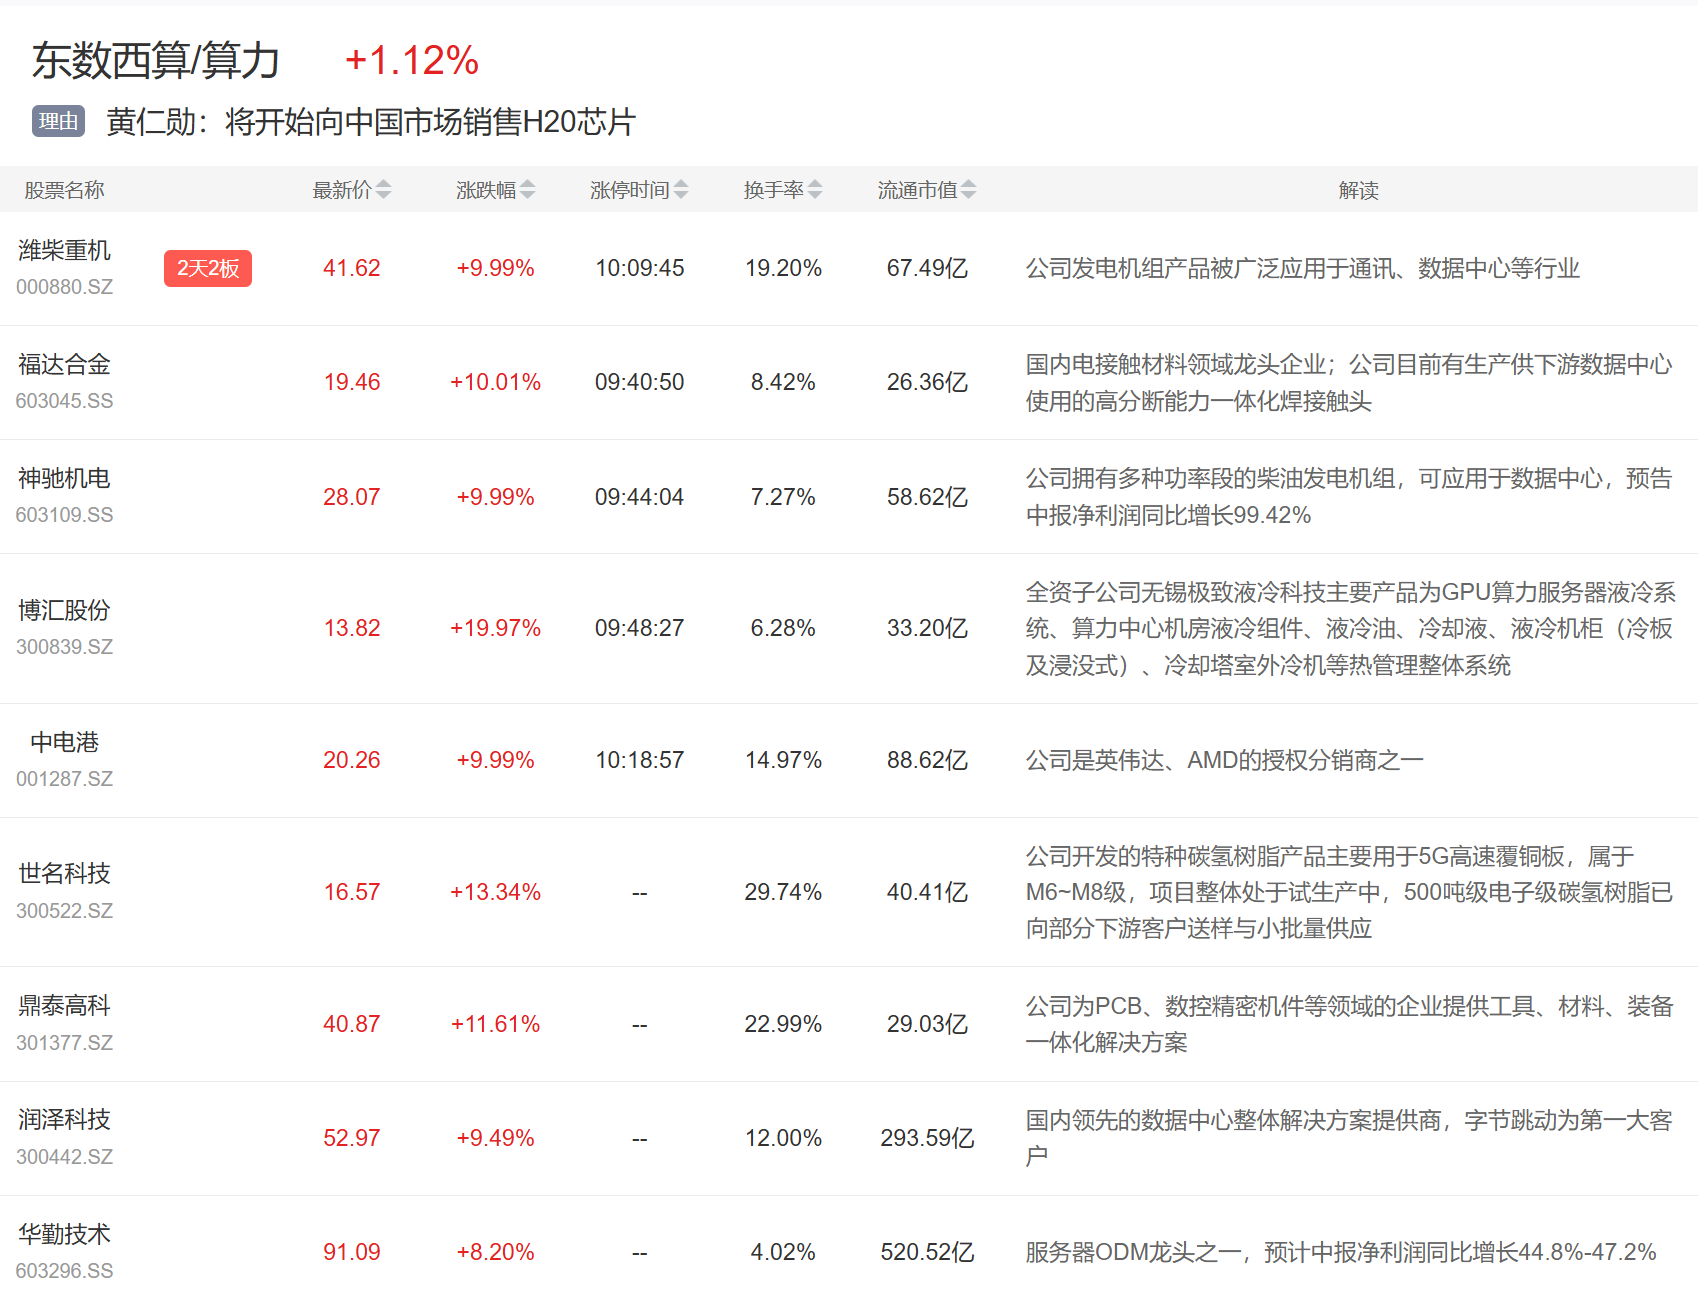Click the 理由 tag badge
Viewport: 1698px width, 1308px height.
click(x=58, y=121)
